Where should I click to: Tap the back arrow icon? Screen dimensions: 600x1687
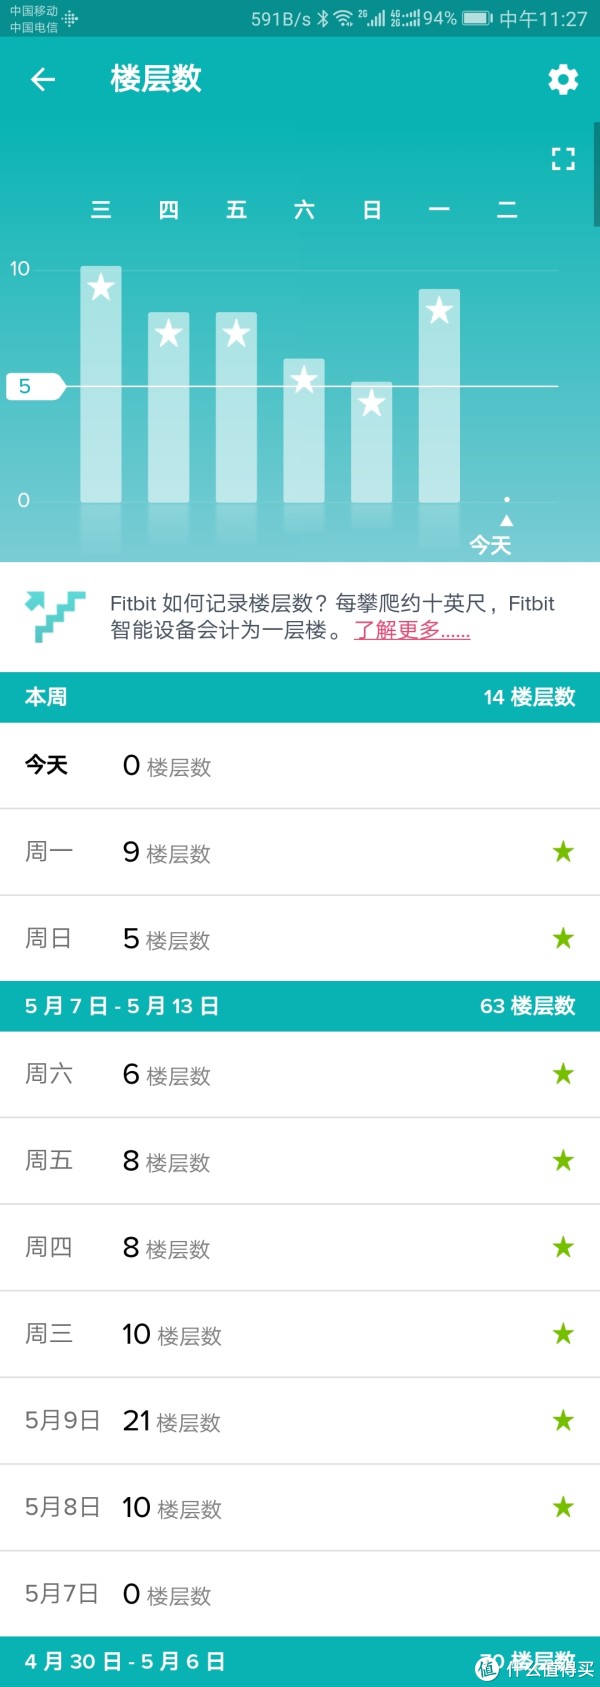[42, 79]
